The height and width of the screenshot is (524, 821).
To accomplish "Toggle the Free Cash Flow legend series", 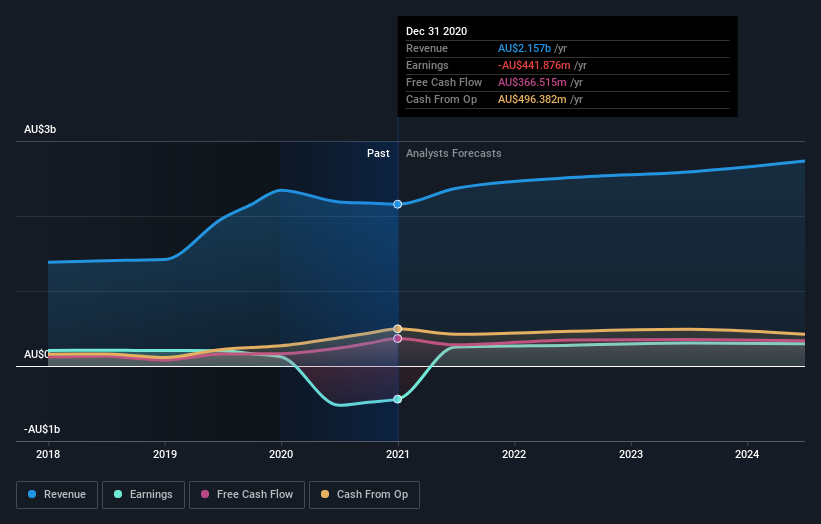I will point(247,495).
